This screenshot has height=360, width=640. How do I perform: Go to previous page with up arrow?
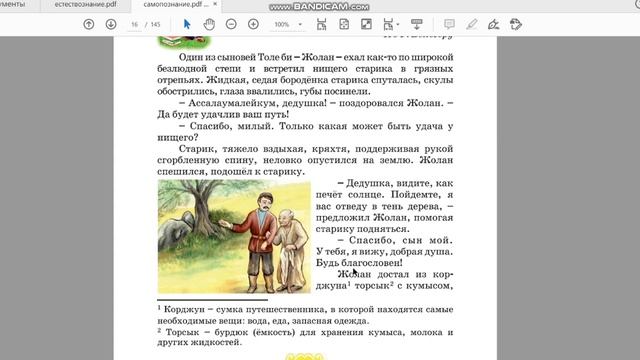click(89, 24)
